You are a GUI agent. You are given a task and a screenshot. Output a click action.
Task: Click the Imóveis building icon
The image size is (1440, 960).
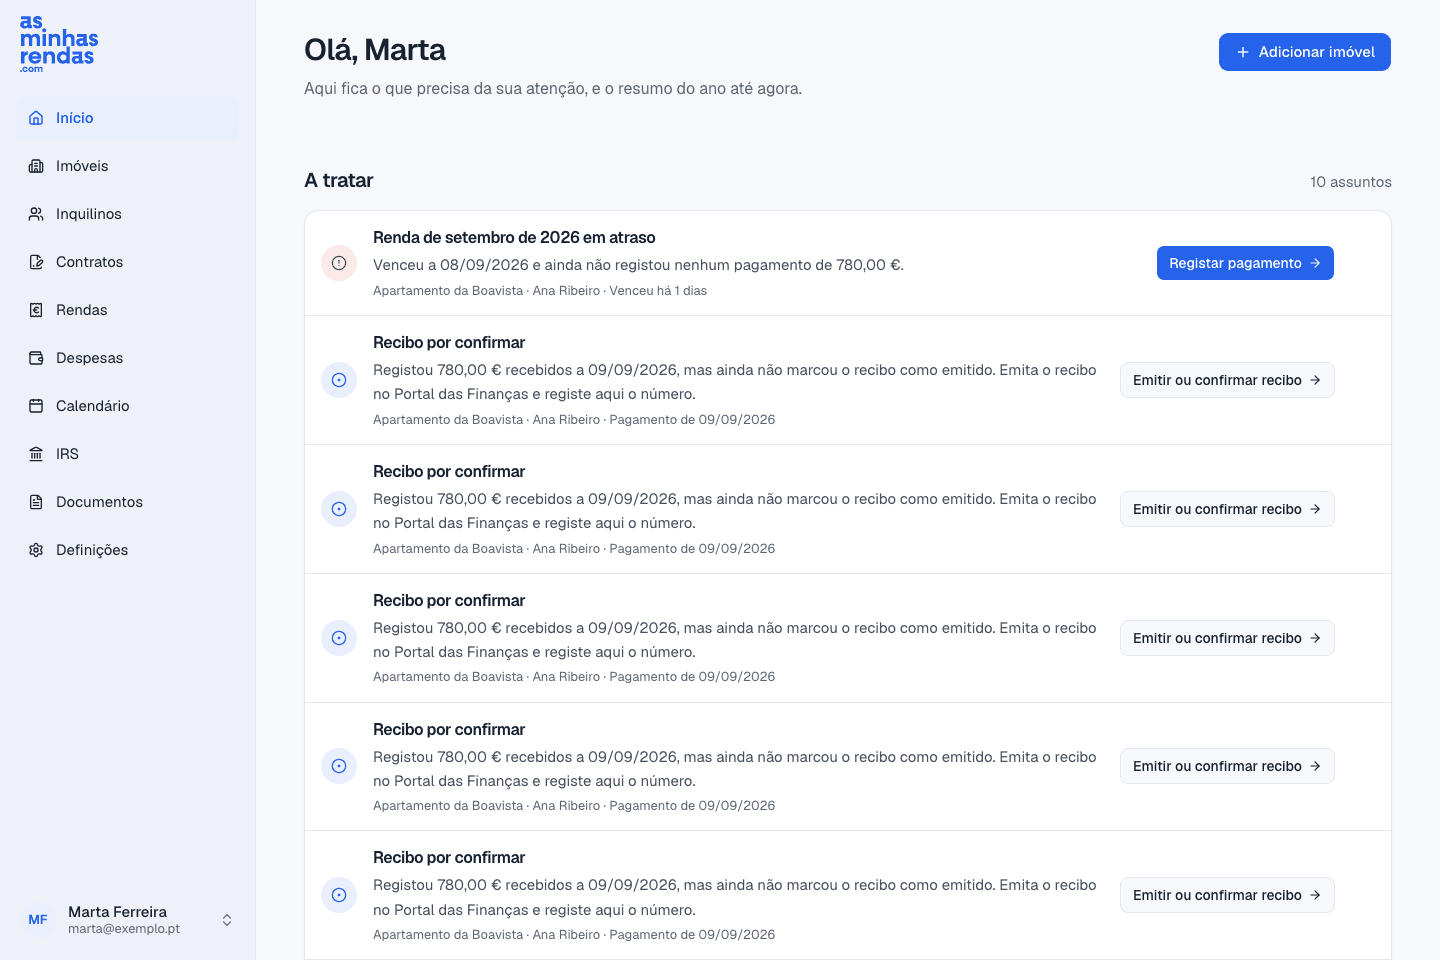point(36,166)
